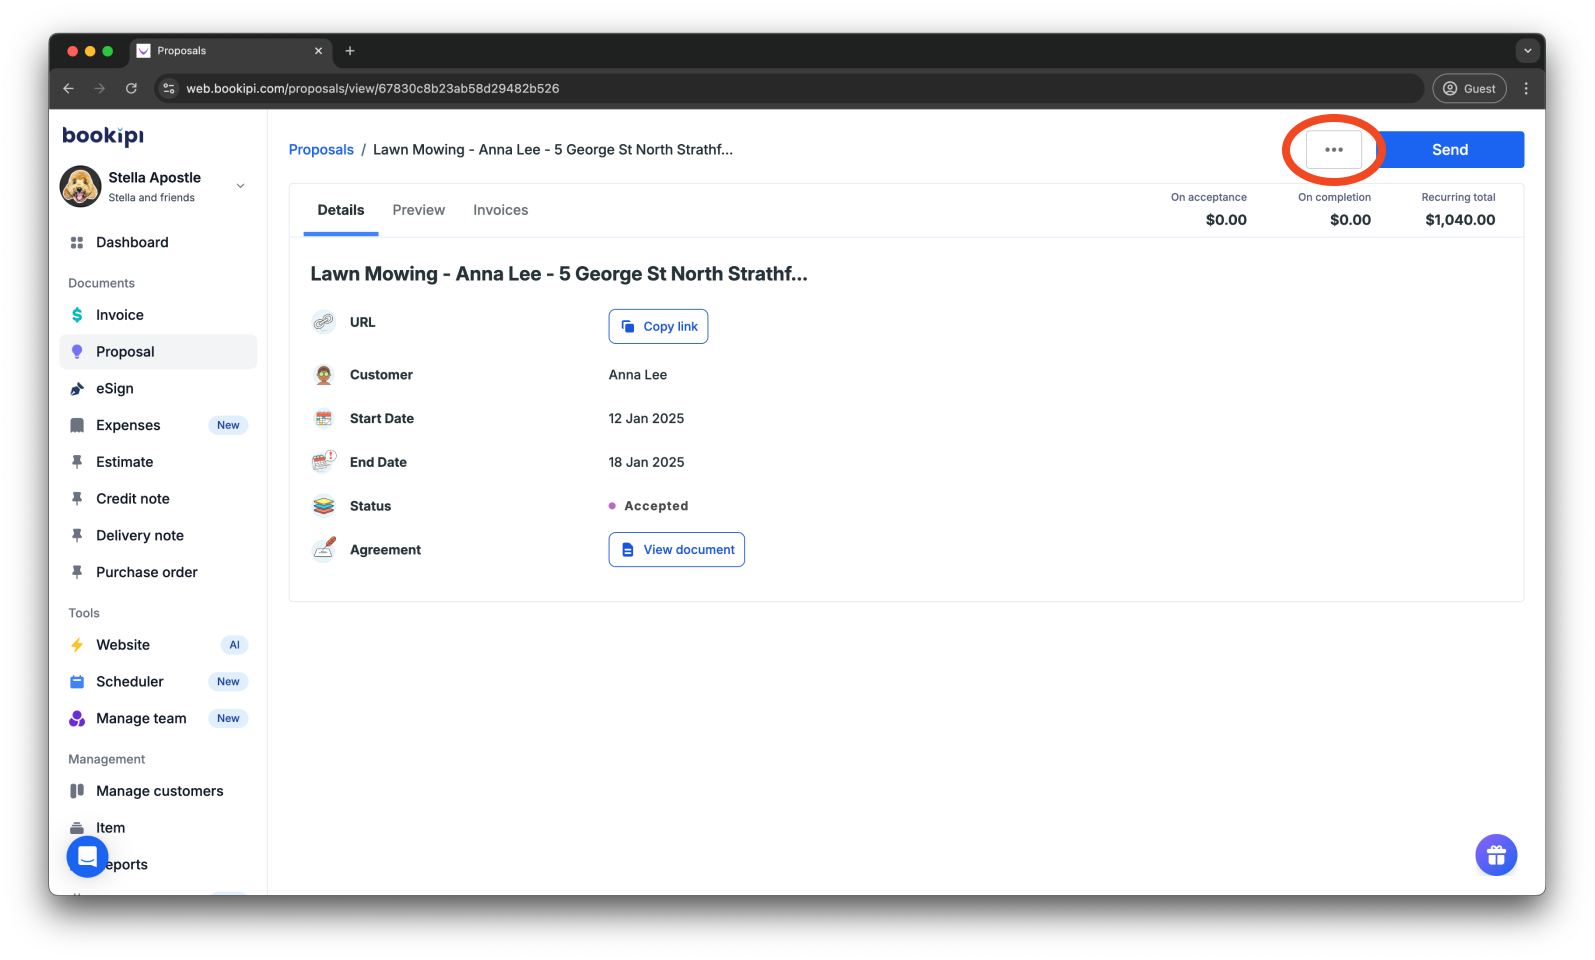Viewport: 1595px width, 960px height.
Task: Open the Guest profile button
Action: click(1469, 88)
